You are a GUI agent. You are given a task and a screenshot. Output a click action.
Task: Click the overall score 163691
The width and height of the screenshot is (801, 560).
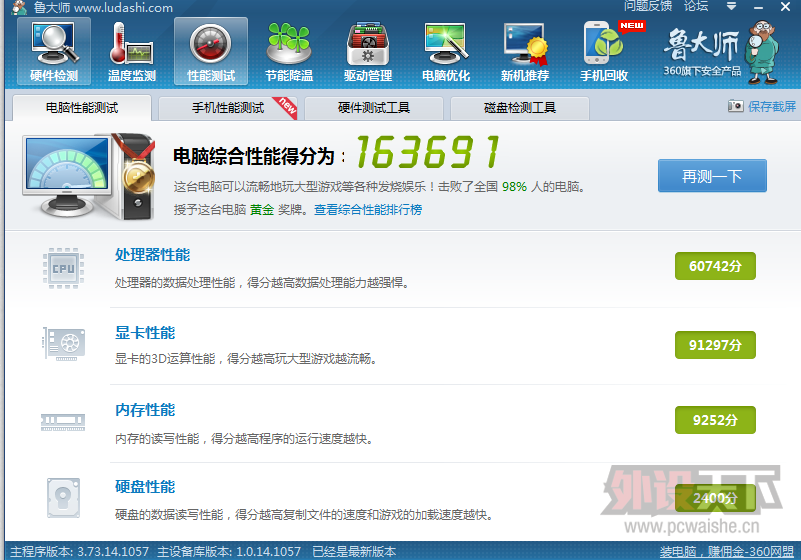click(428, 152)
